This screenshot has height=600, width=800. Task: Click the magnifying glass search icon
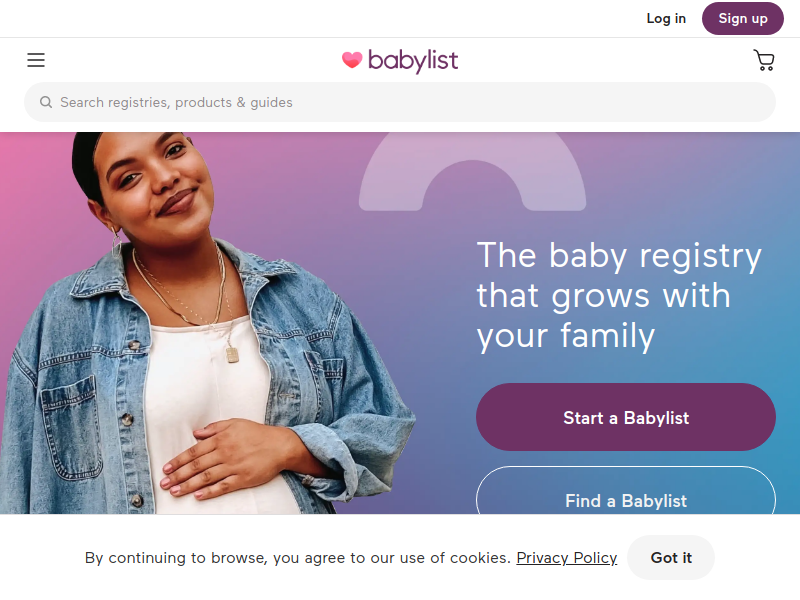pos(46,102)
